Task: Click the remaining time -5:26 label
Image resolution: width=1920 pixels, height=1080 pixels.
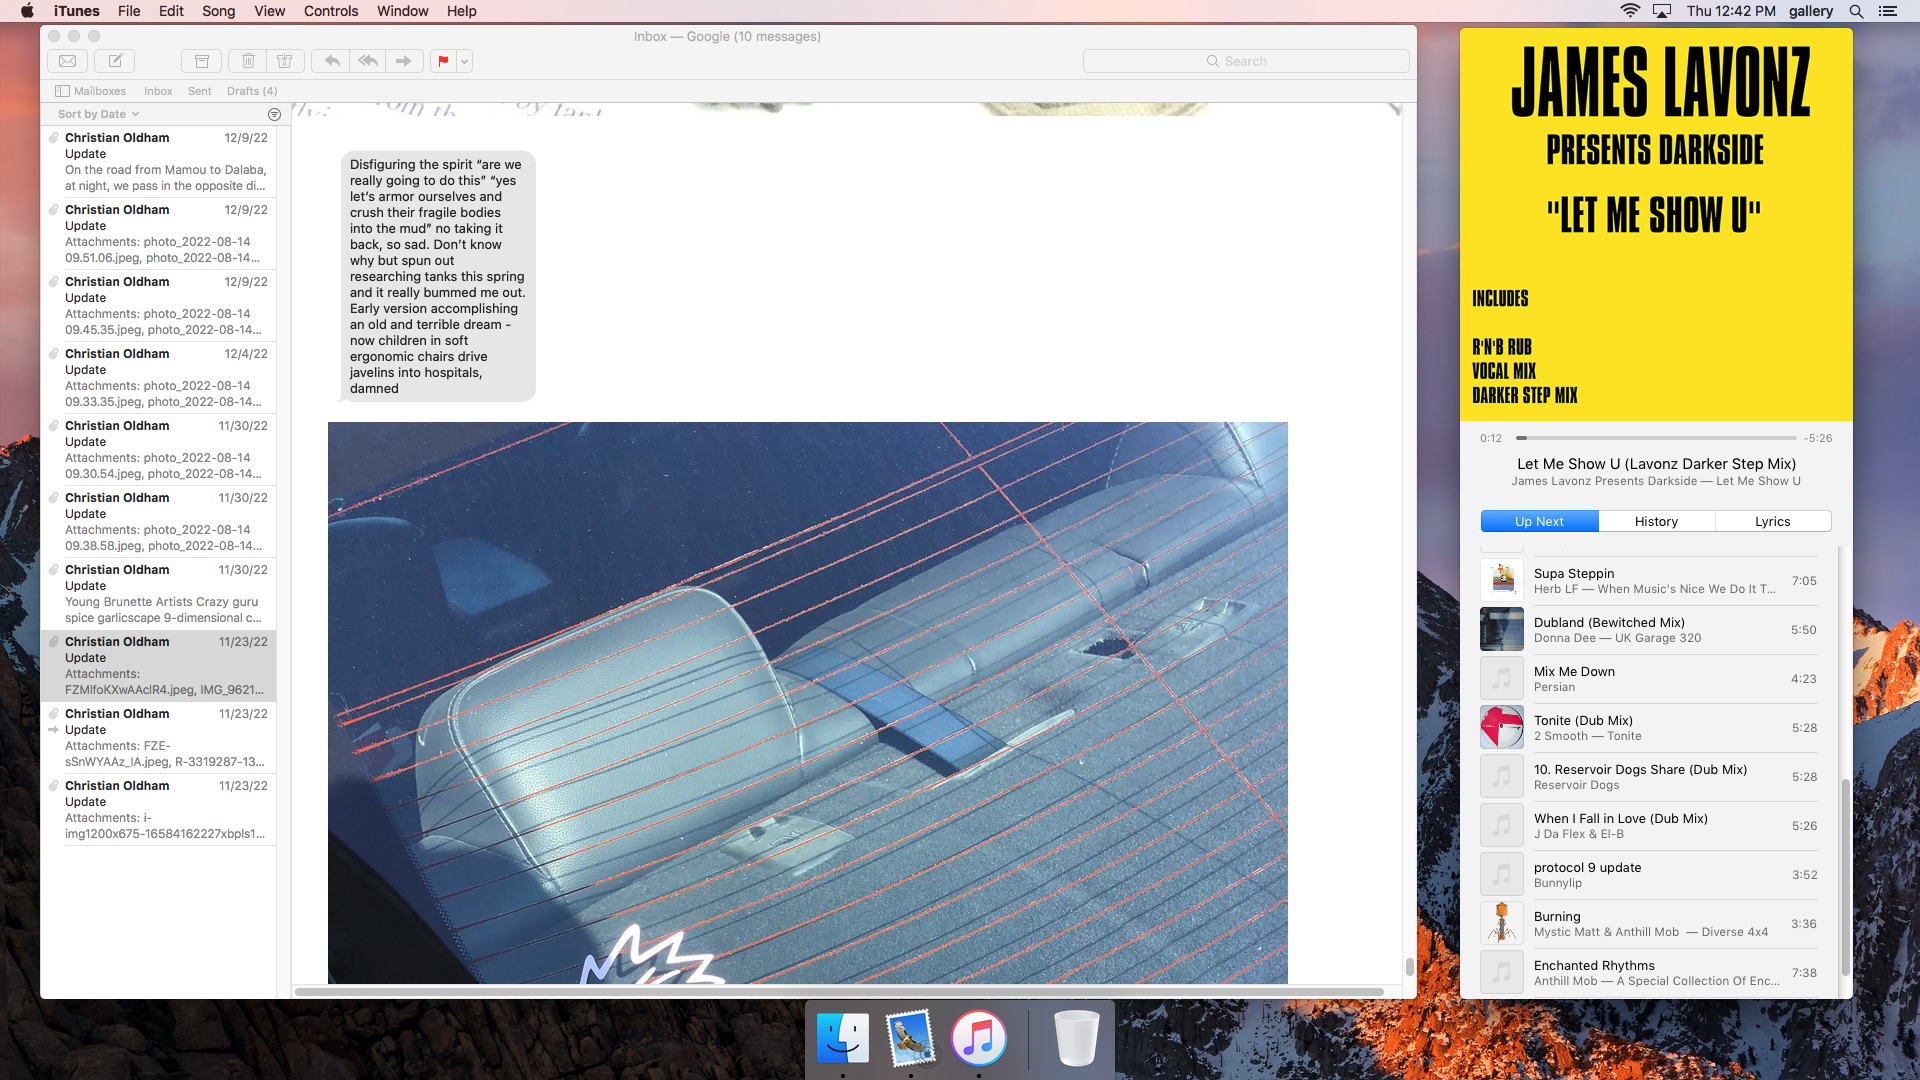Action: [x=1818, y=438]
